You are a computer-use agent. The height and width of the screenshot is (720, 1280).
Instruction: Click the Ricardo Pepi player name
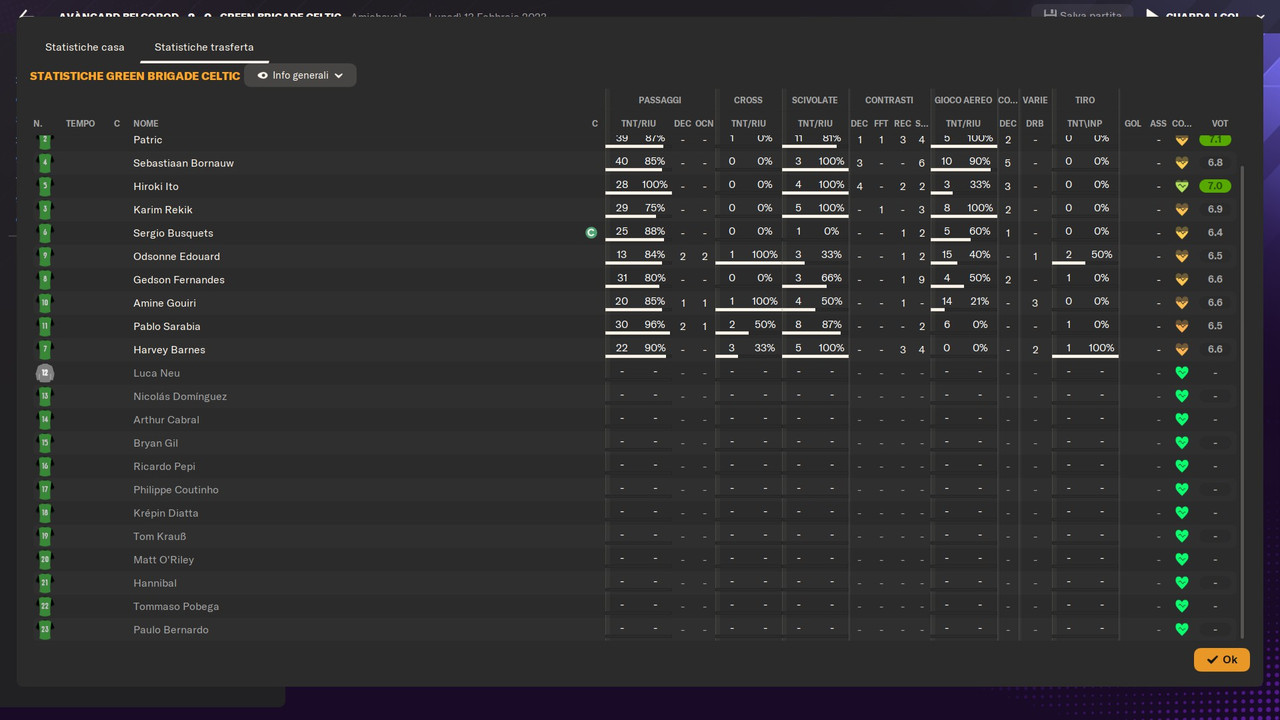(165, 467)
